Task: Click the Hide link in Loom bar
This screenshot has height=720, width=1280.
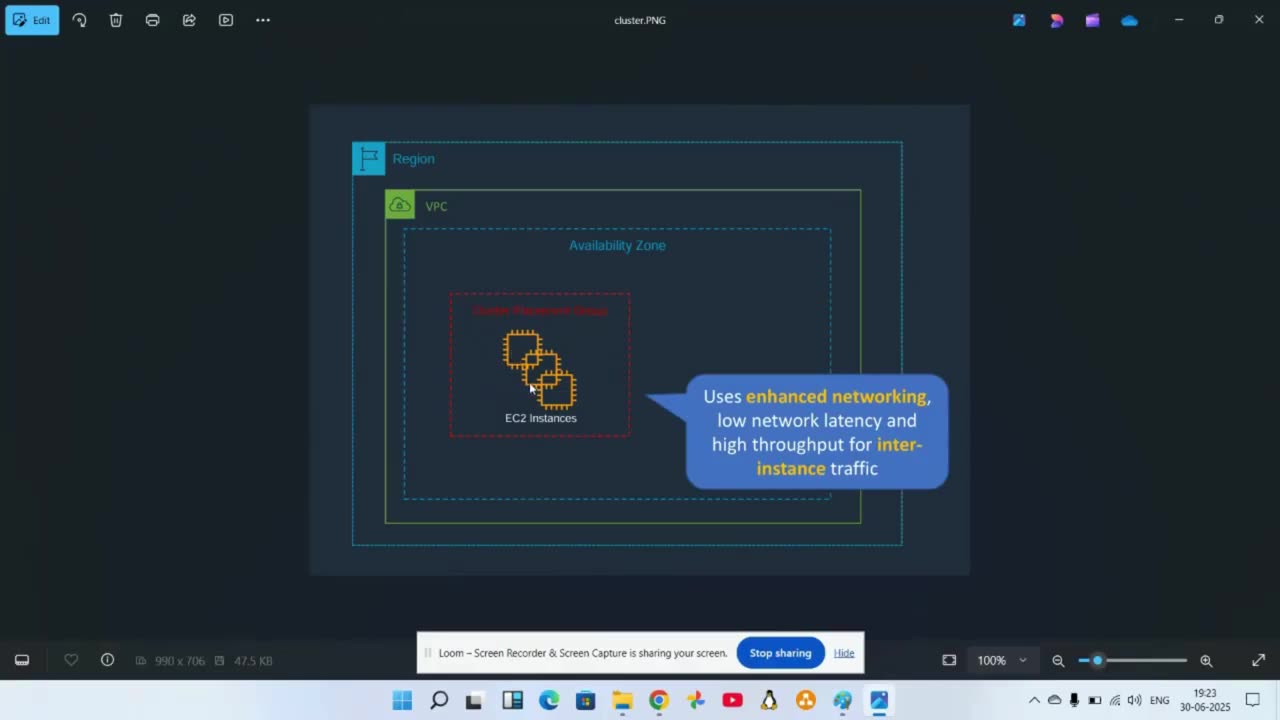Action: click(844, 653)
